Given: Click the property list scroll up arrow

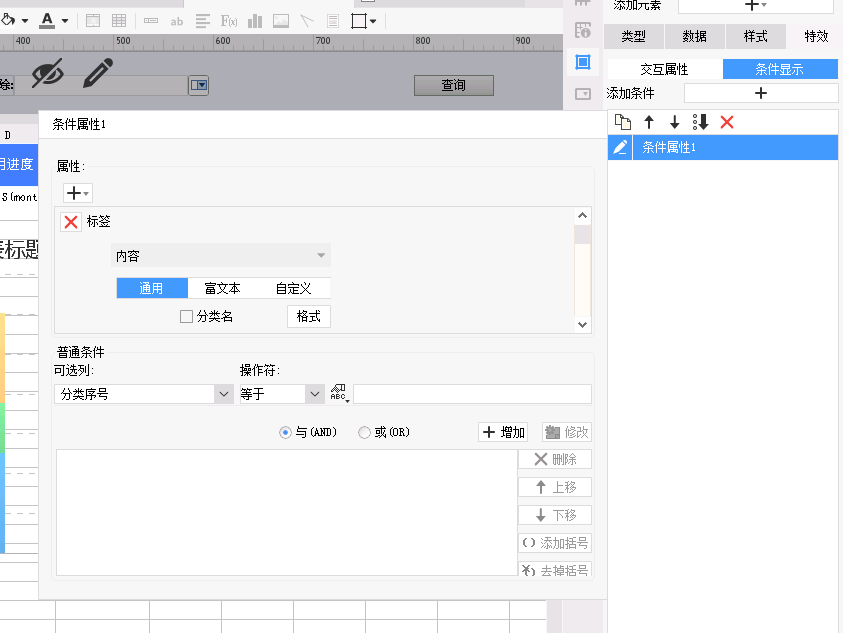Looking at the screenshot, I should click(582, 216).
